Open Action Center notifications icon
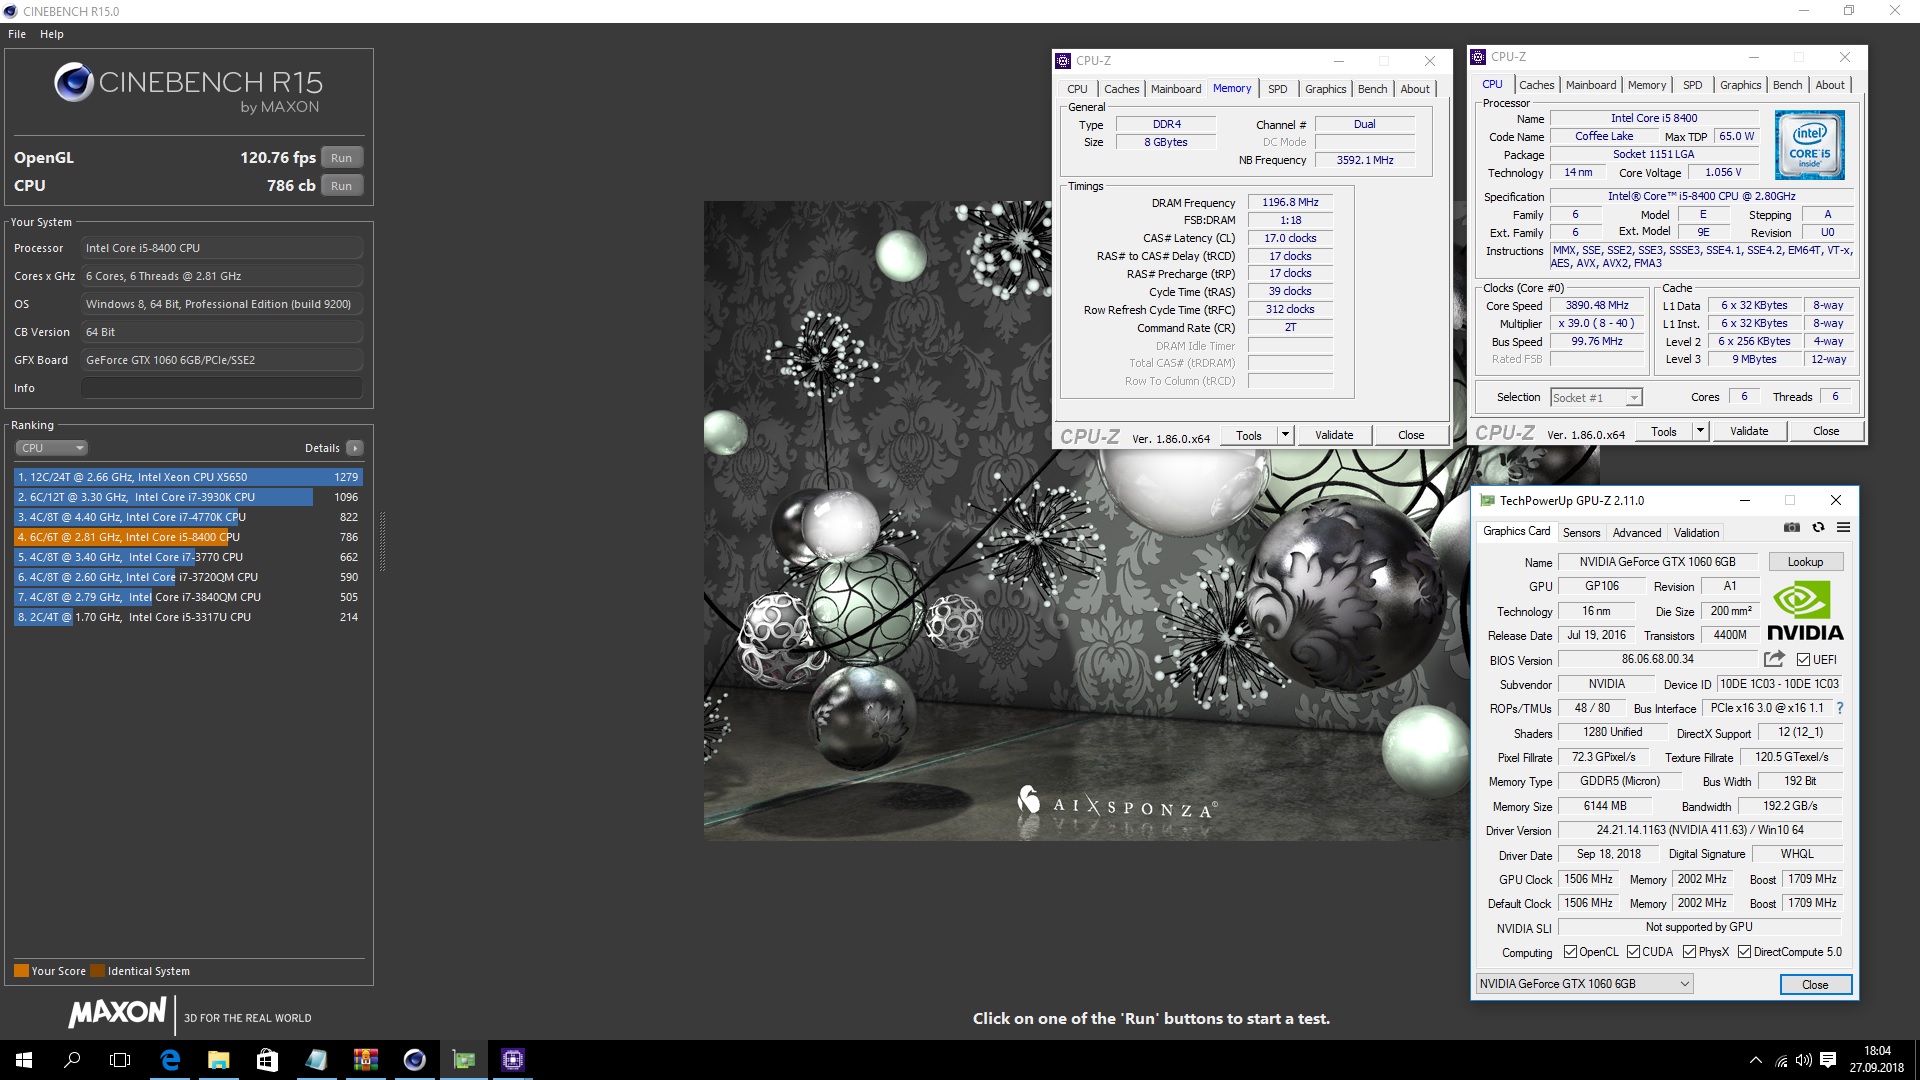The width and height of the screenshot is (1920, 1080). [x=1828, y=1060]
